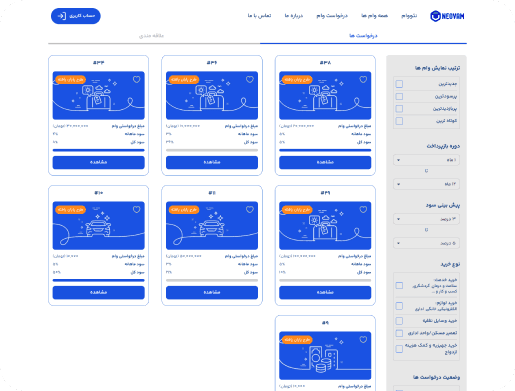Click the progress bar on card #10
Screen dimensions: 515x391
pos(99,280)
